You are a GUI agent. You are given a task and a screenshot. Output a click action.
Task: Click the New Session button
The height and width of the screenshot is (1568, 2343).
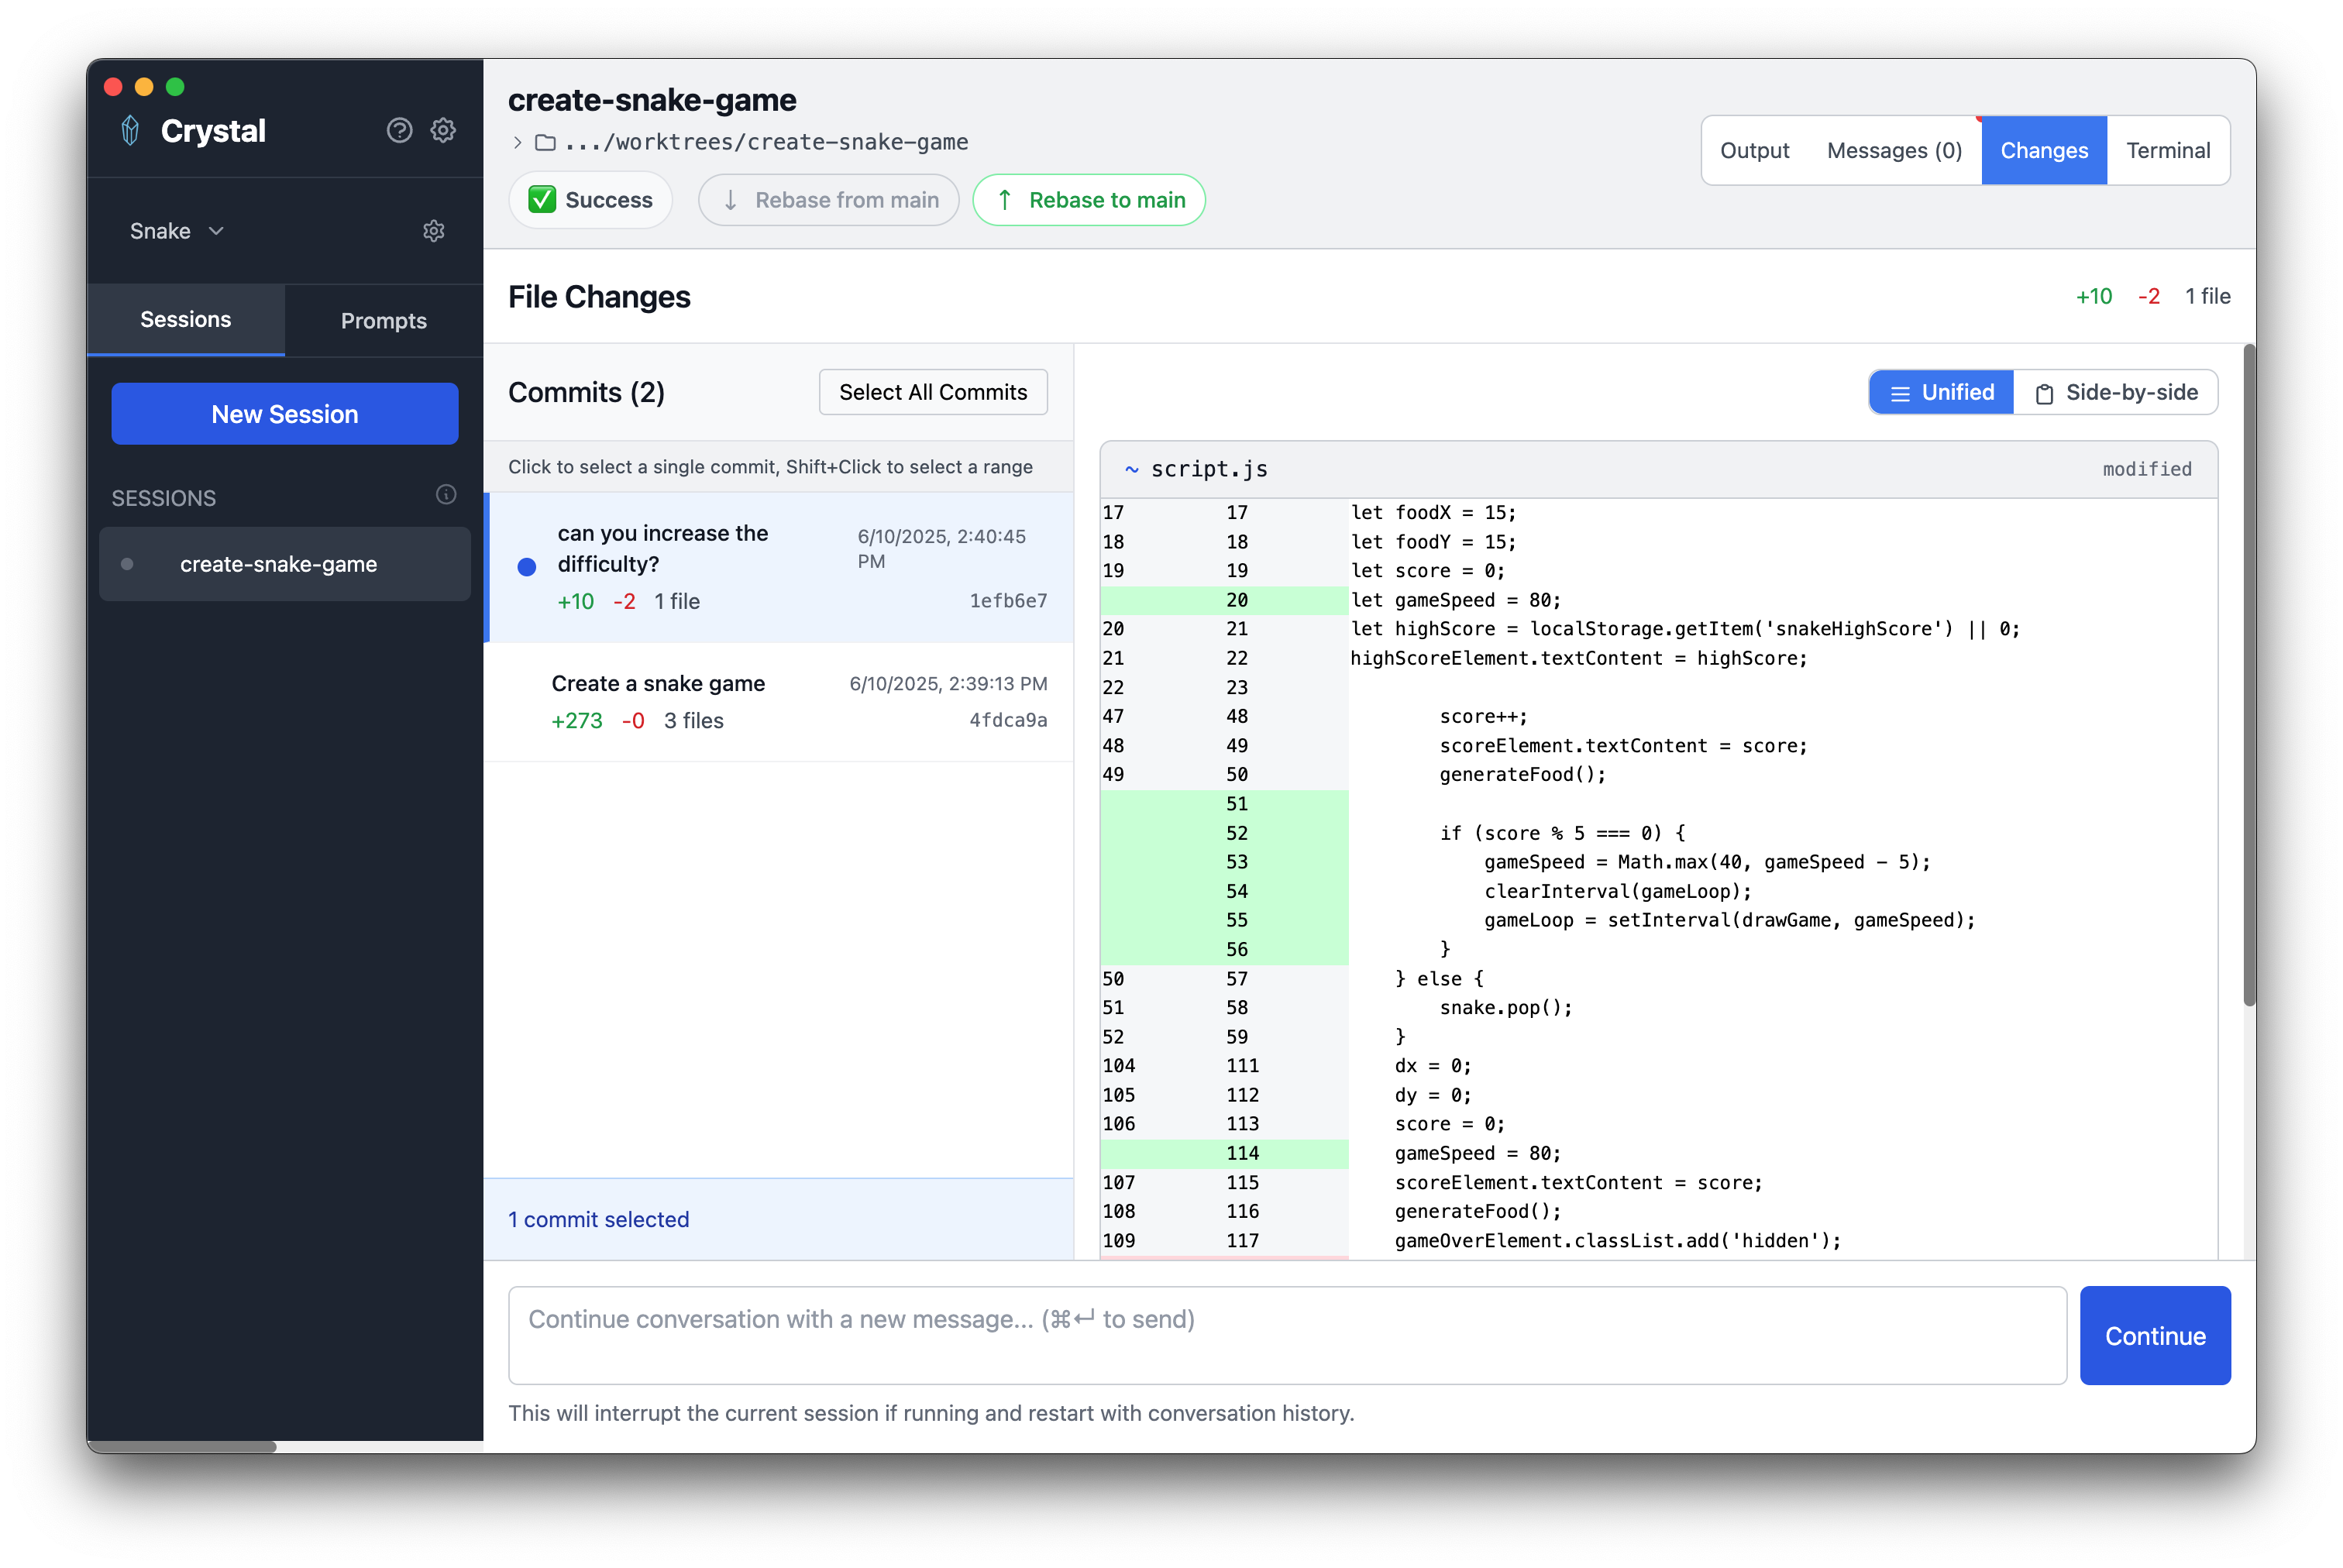(x=285, y=414)
